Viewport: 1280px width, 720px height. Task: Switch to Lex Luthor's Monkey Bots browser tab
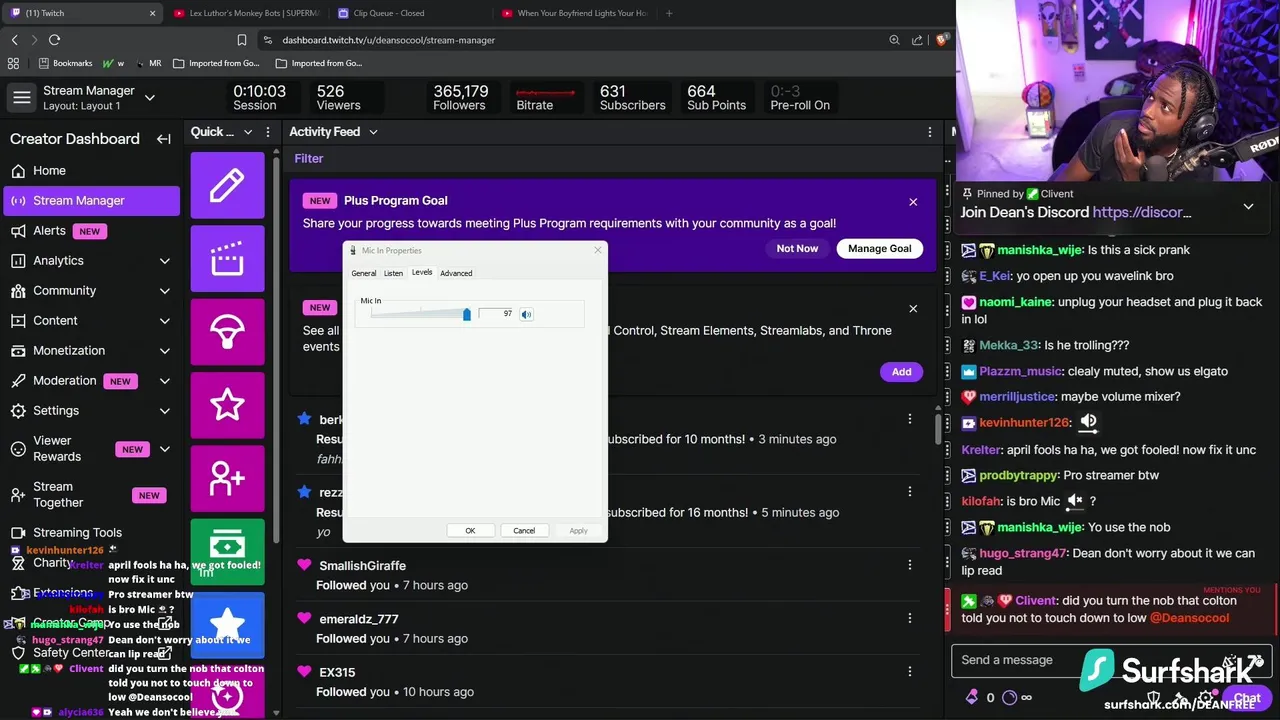[246, 13]
